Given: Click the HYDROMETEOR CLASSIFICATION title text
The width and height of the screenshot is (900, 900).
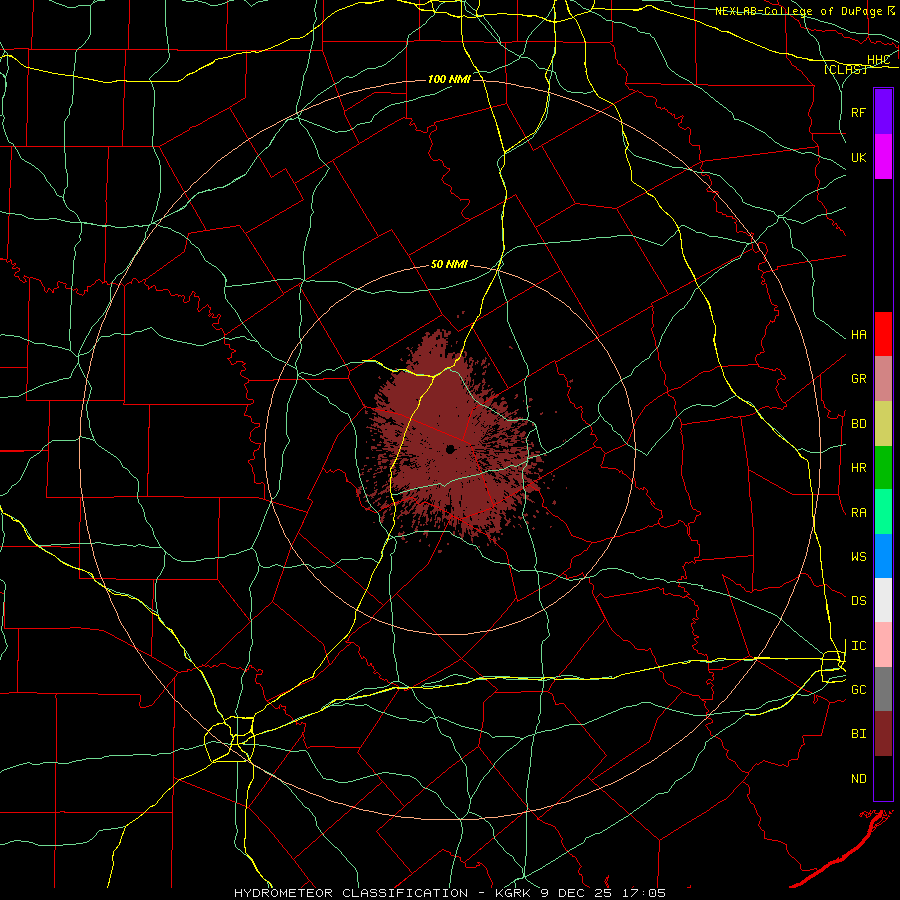Looking at the screenshot, I should pyautogui.click(x=351, y=893).
